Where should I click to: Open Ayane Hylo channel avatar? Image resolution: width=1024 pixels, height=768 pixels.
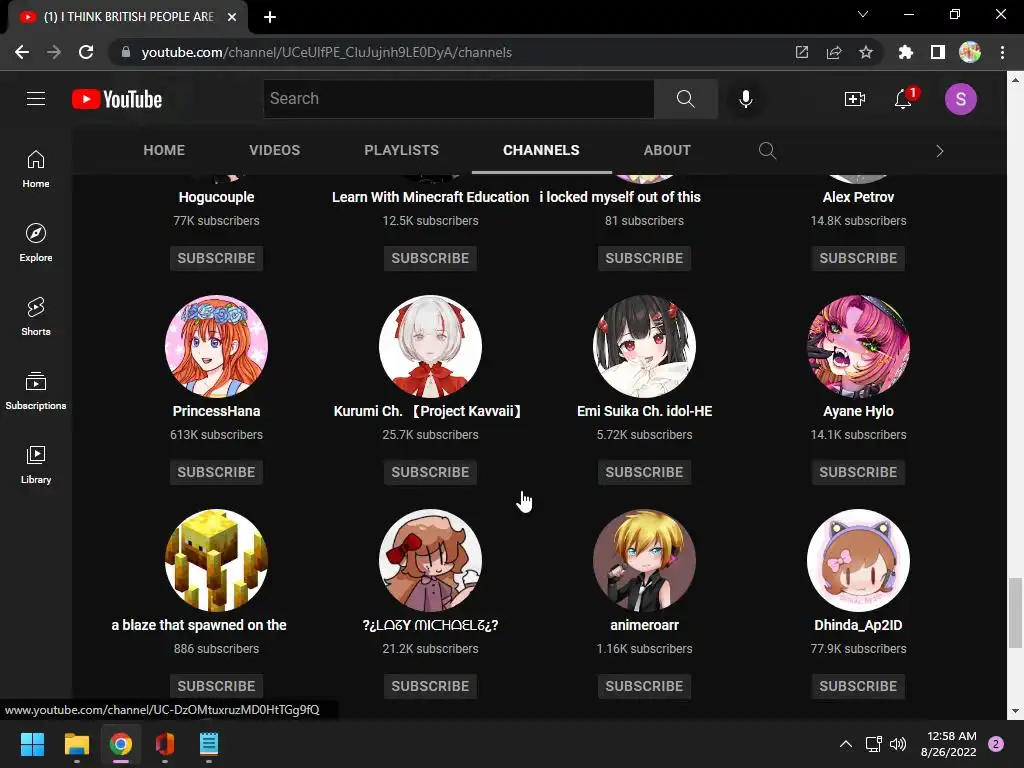tap(858, 346)
